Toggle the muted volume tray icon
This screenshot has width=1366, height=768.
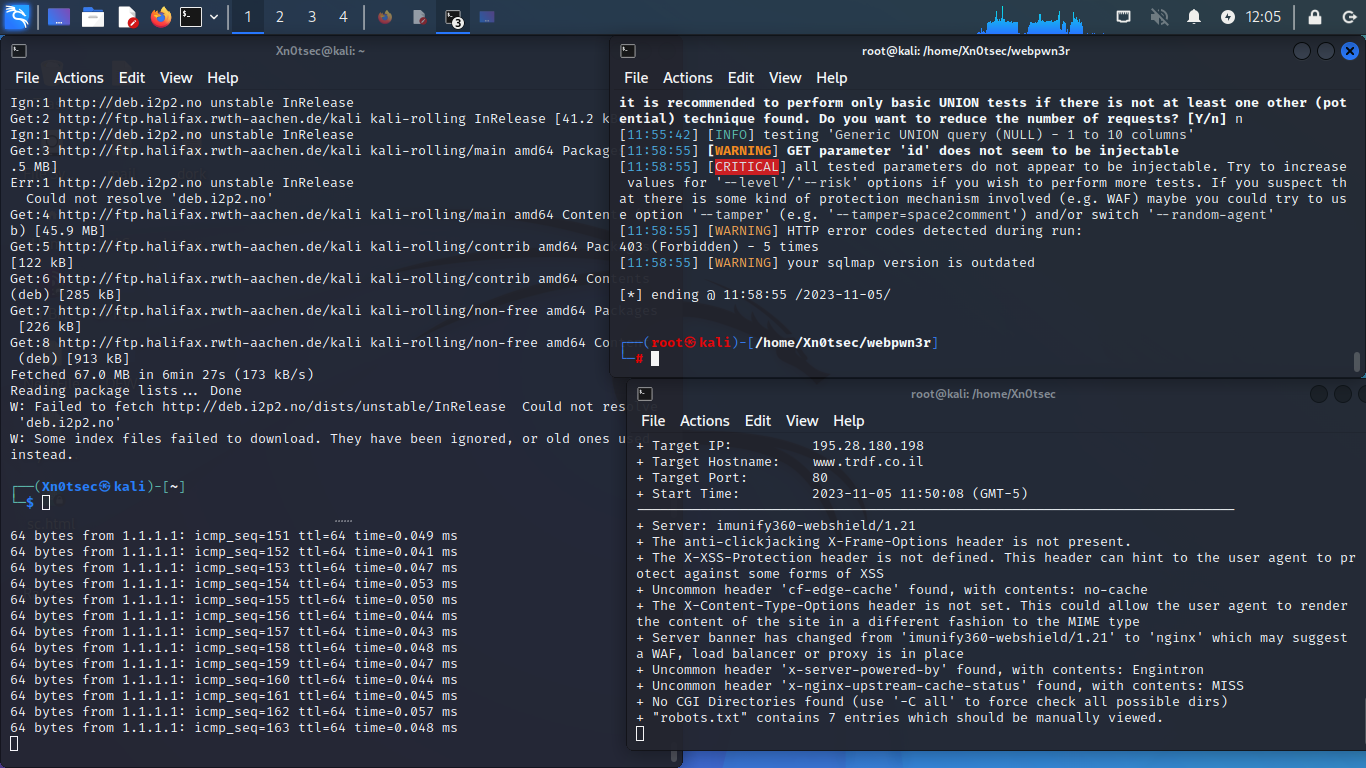click(x=1159, y=17)
